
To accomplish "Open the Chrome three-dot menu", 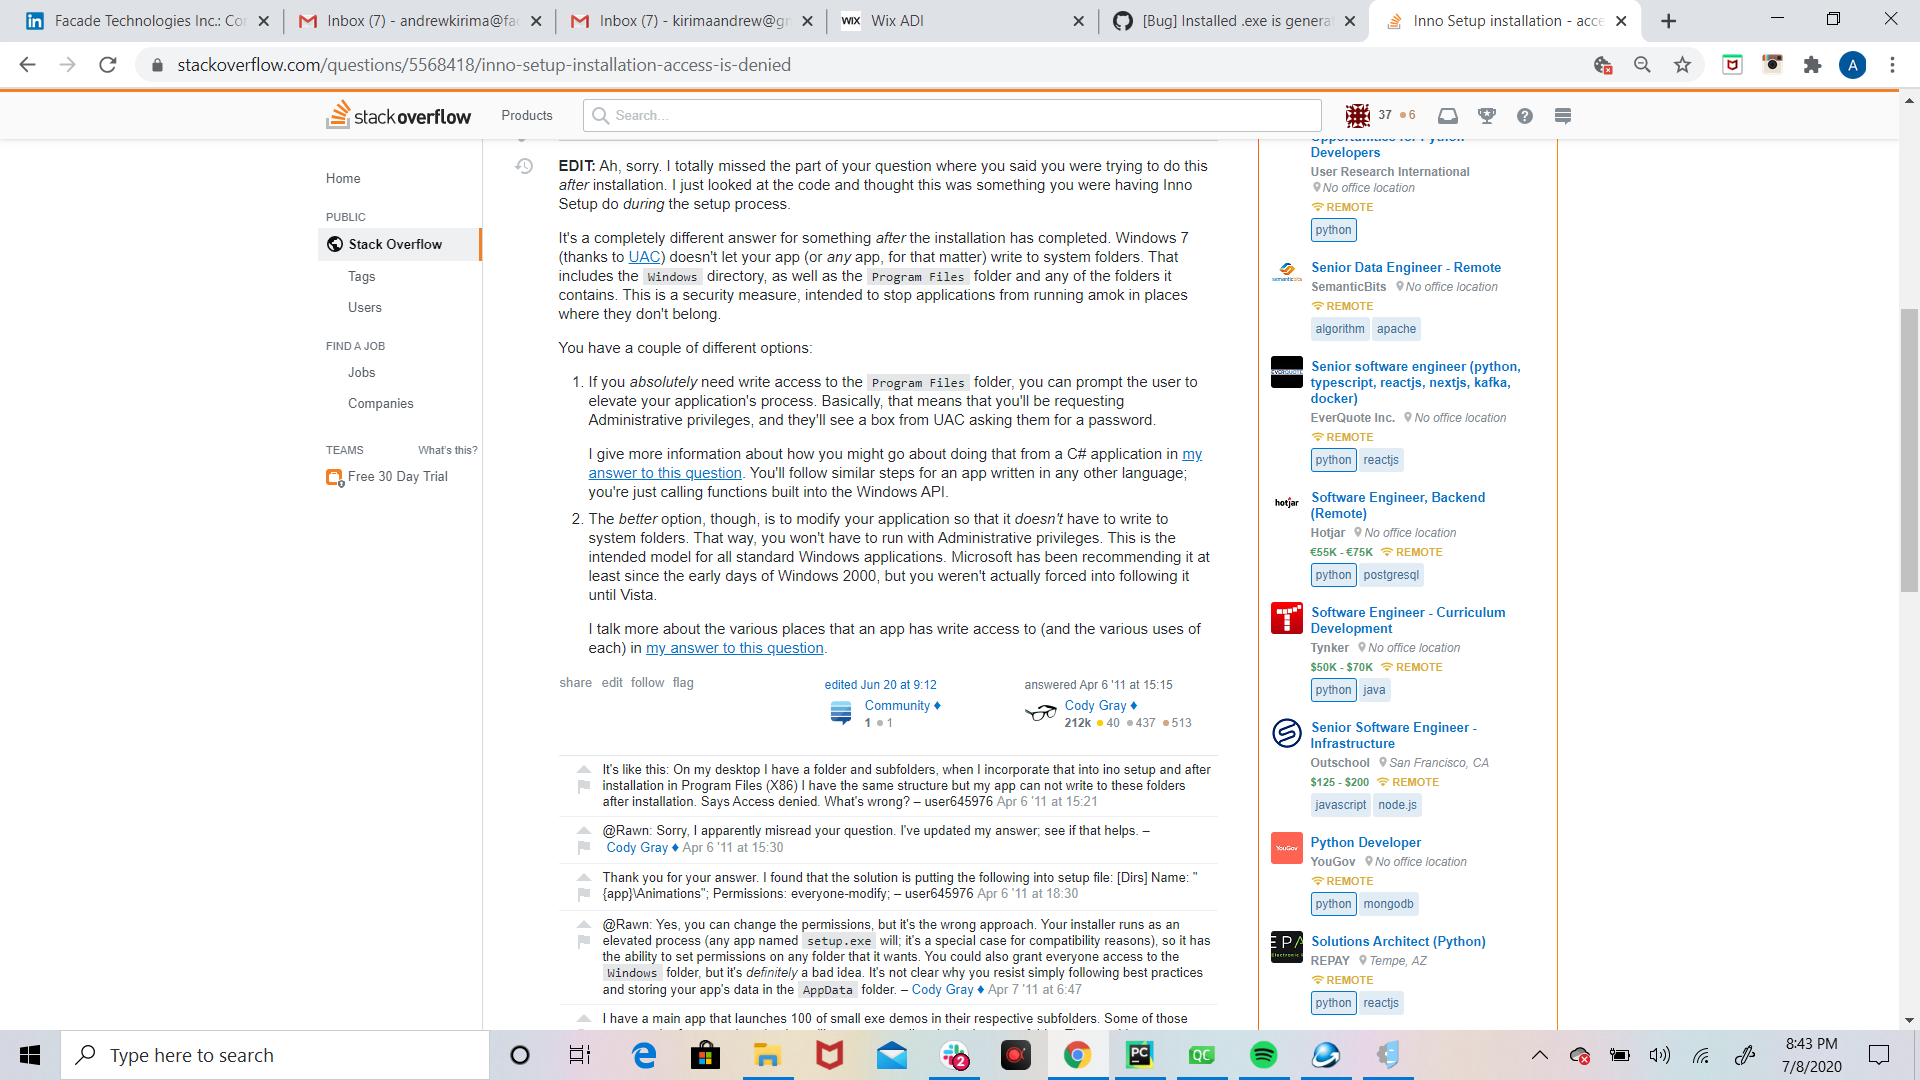I will [x=1892, y=65].
